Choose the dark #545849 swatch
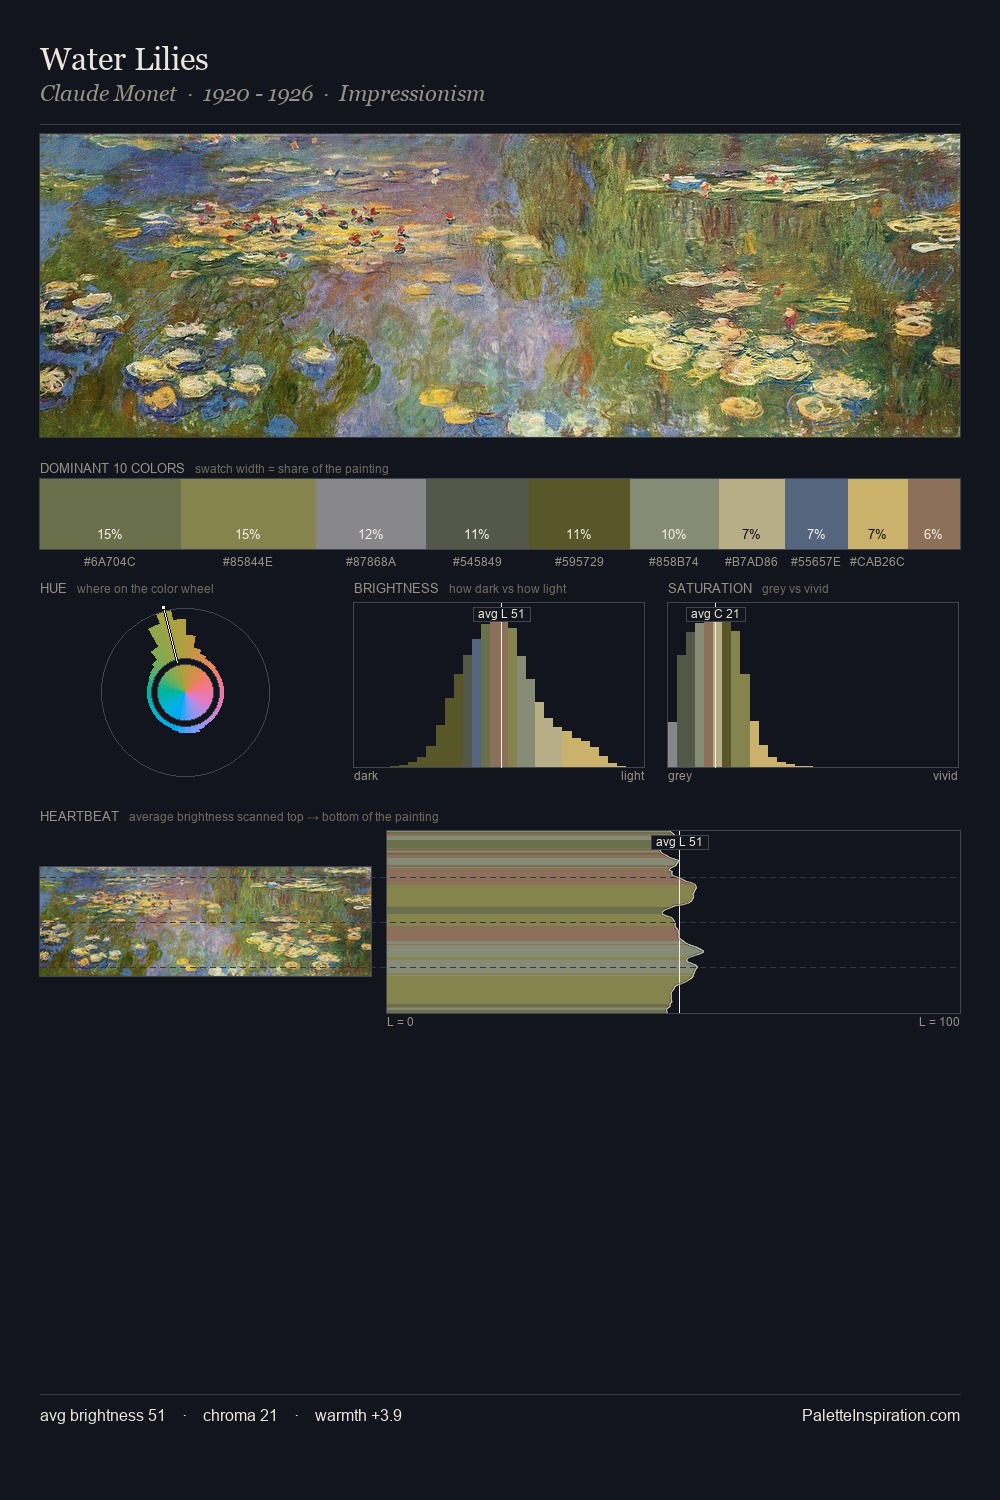The image size is (1000, 1500). [x=477, y=514]
